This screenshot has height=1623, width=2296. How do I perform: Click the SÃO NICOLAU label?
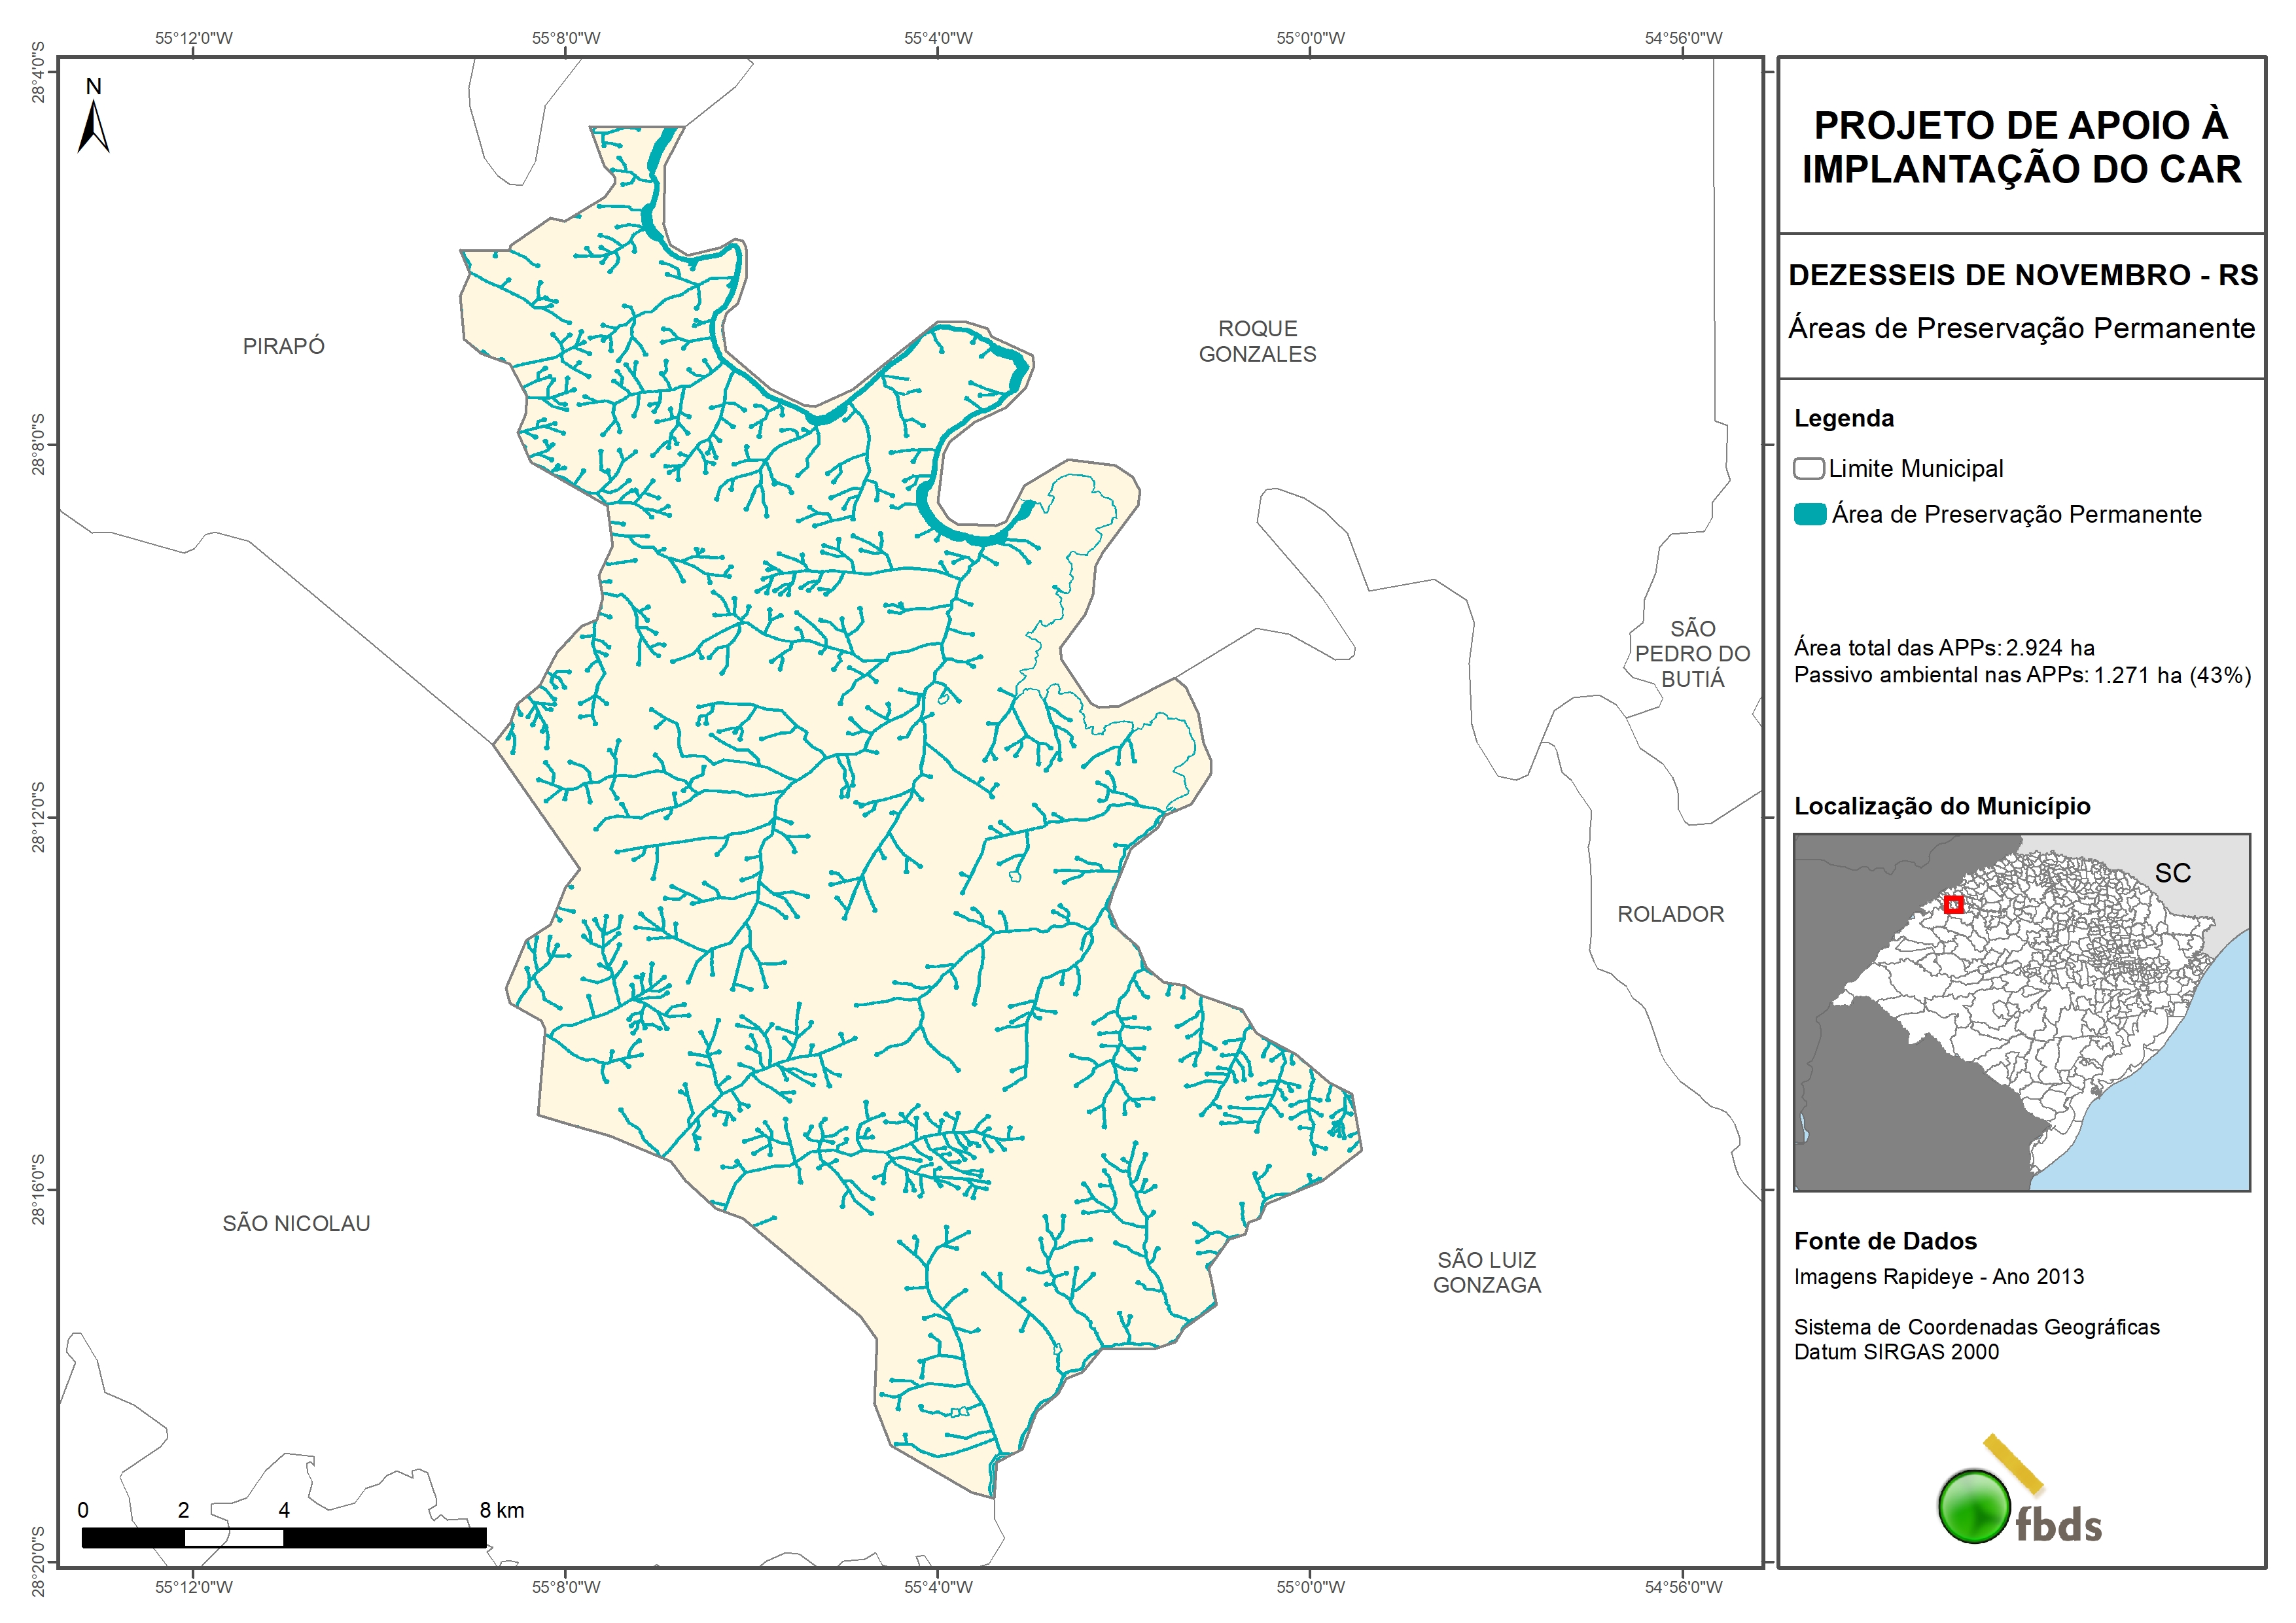pyautogui.click(x=296, y=1223)
